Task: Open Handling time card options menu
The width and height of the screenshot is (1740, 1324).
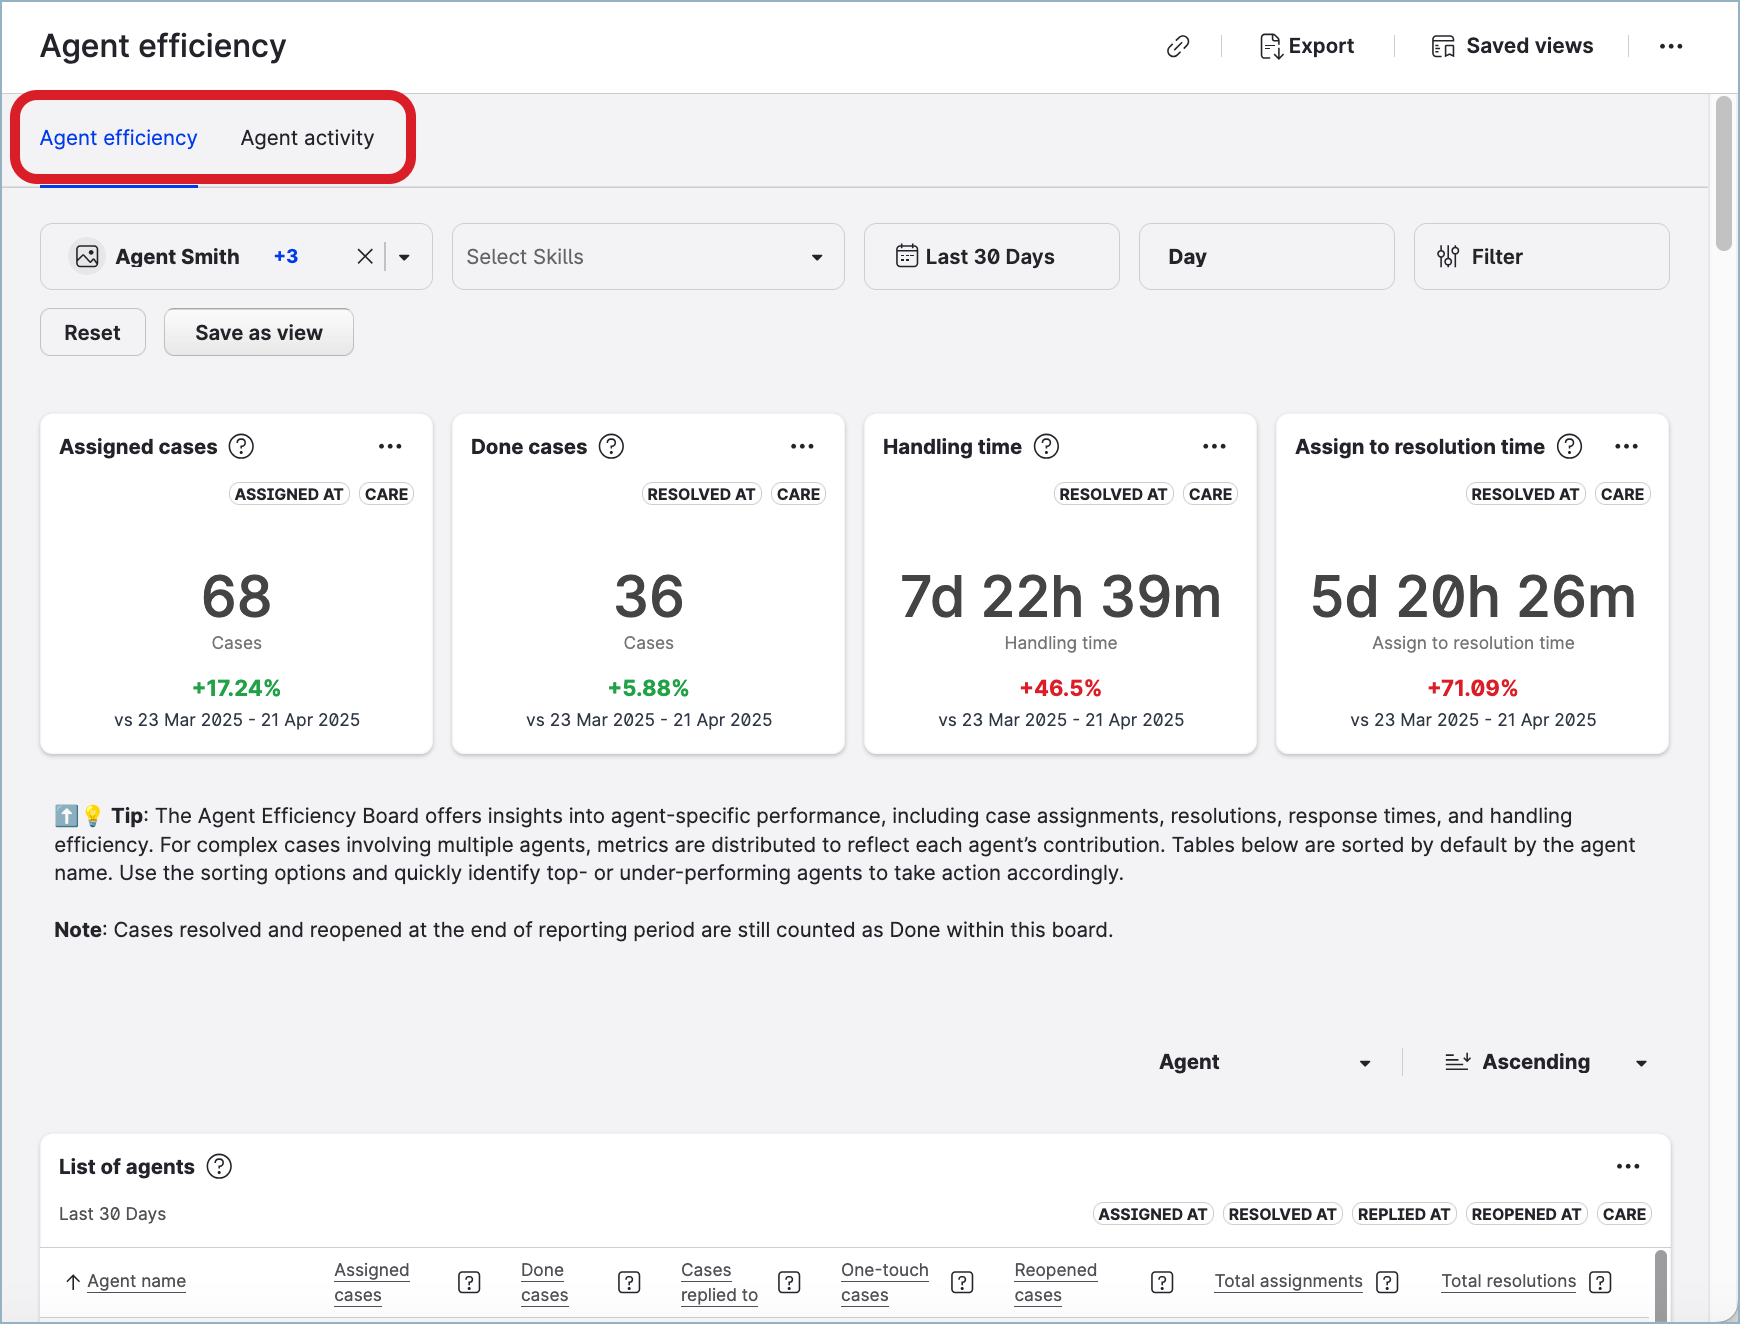Action: [x=1214, y=446]
